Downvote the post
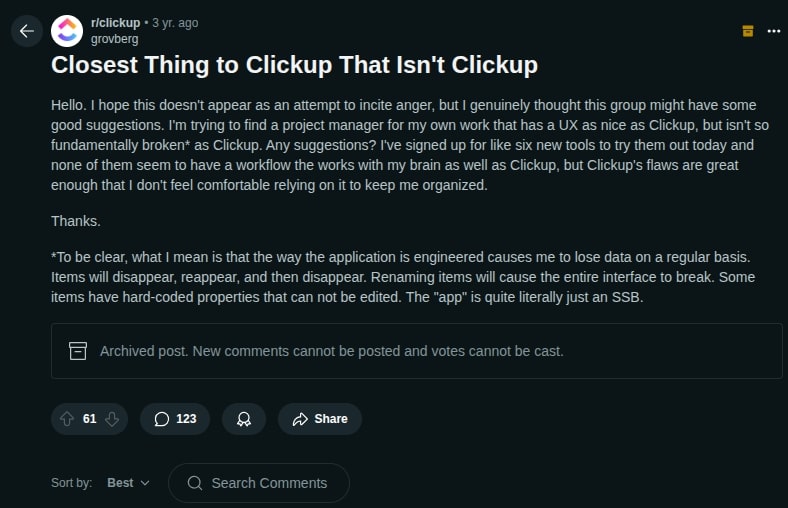The width and height of the screenshot is (788, 508). pyautogui.click(x=112, y=419)
